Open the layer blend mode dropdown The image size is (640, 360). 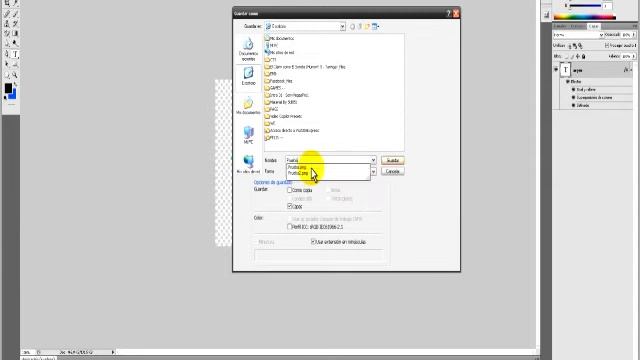(601, 35)
